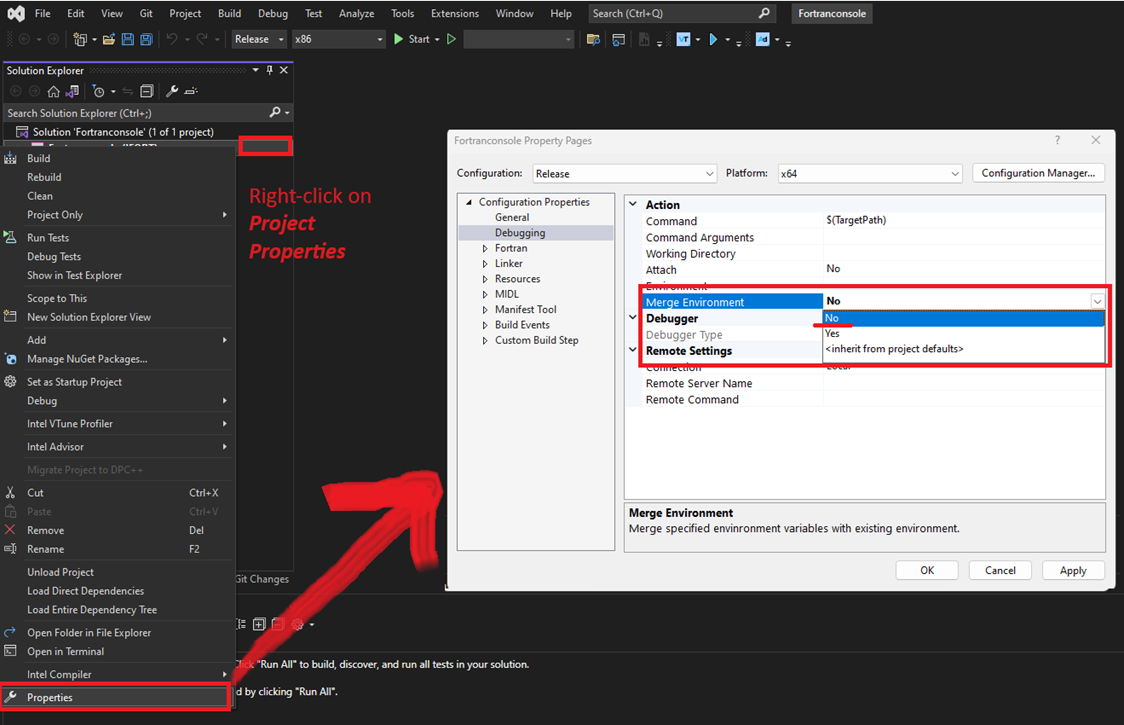The height and width of the screenshot is (725, 1124).
Task: Click the Apply button
Action: (1073, 570)
